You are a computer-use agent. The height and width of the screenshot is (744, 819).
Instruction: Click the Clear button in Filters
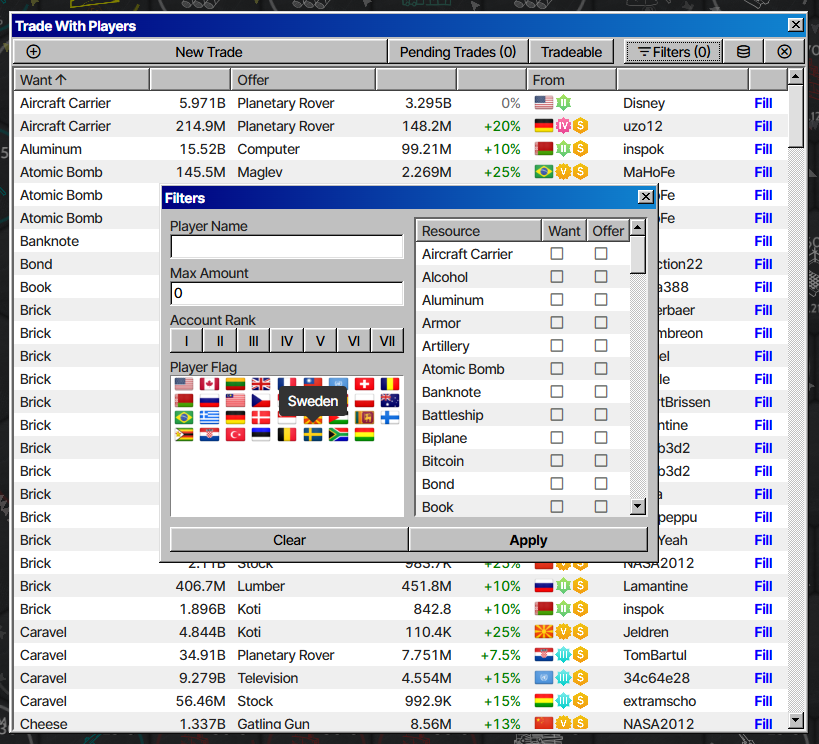pos(289,540)
